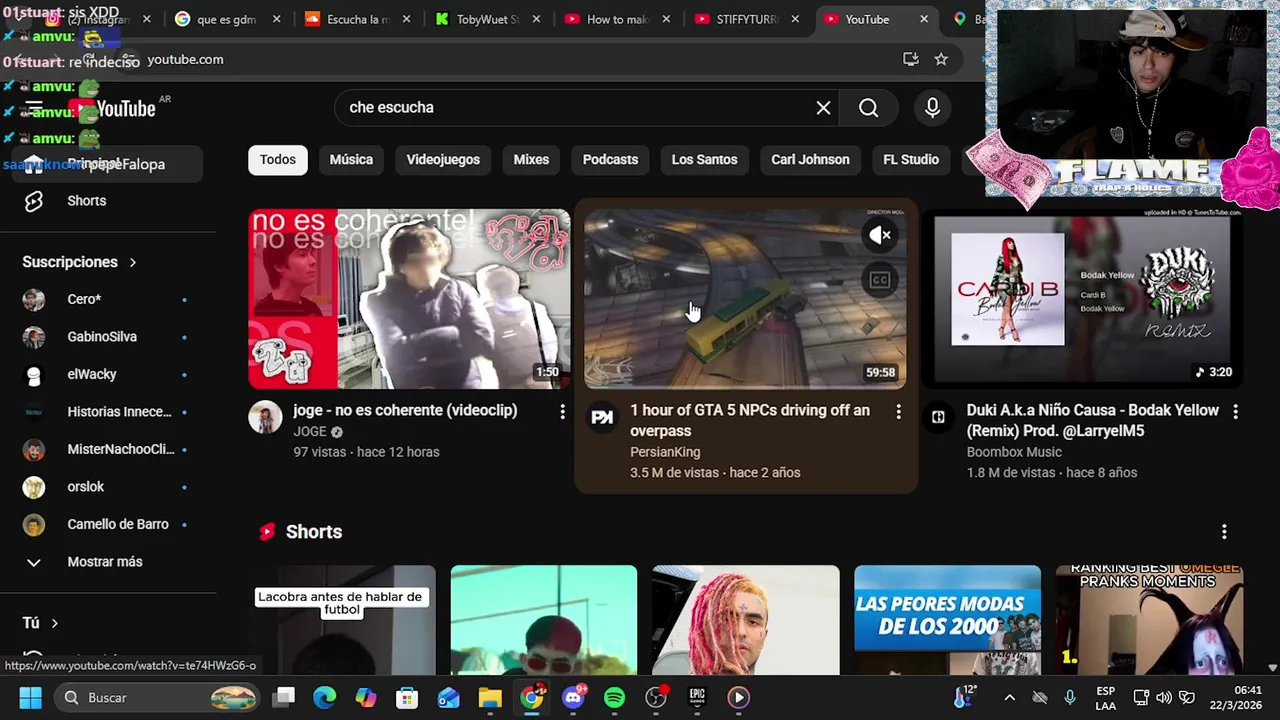Screen dimensions: 1280x720
Task: Open the joge 'no es coherente' thumbnail
Action: click(x=409, y=298)
